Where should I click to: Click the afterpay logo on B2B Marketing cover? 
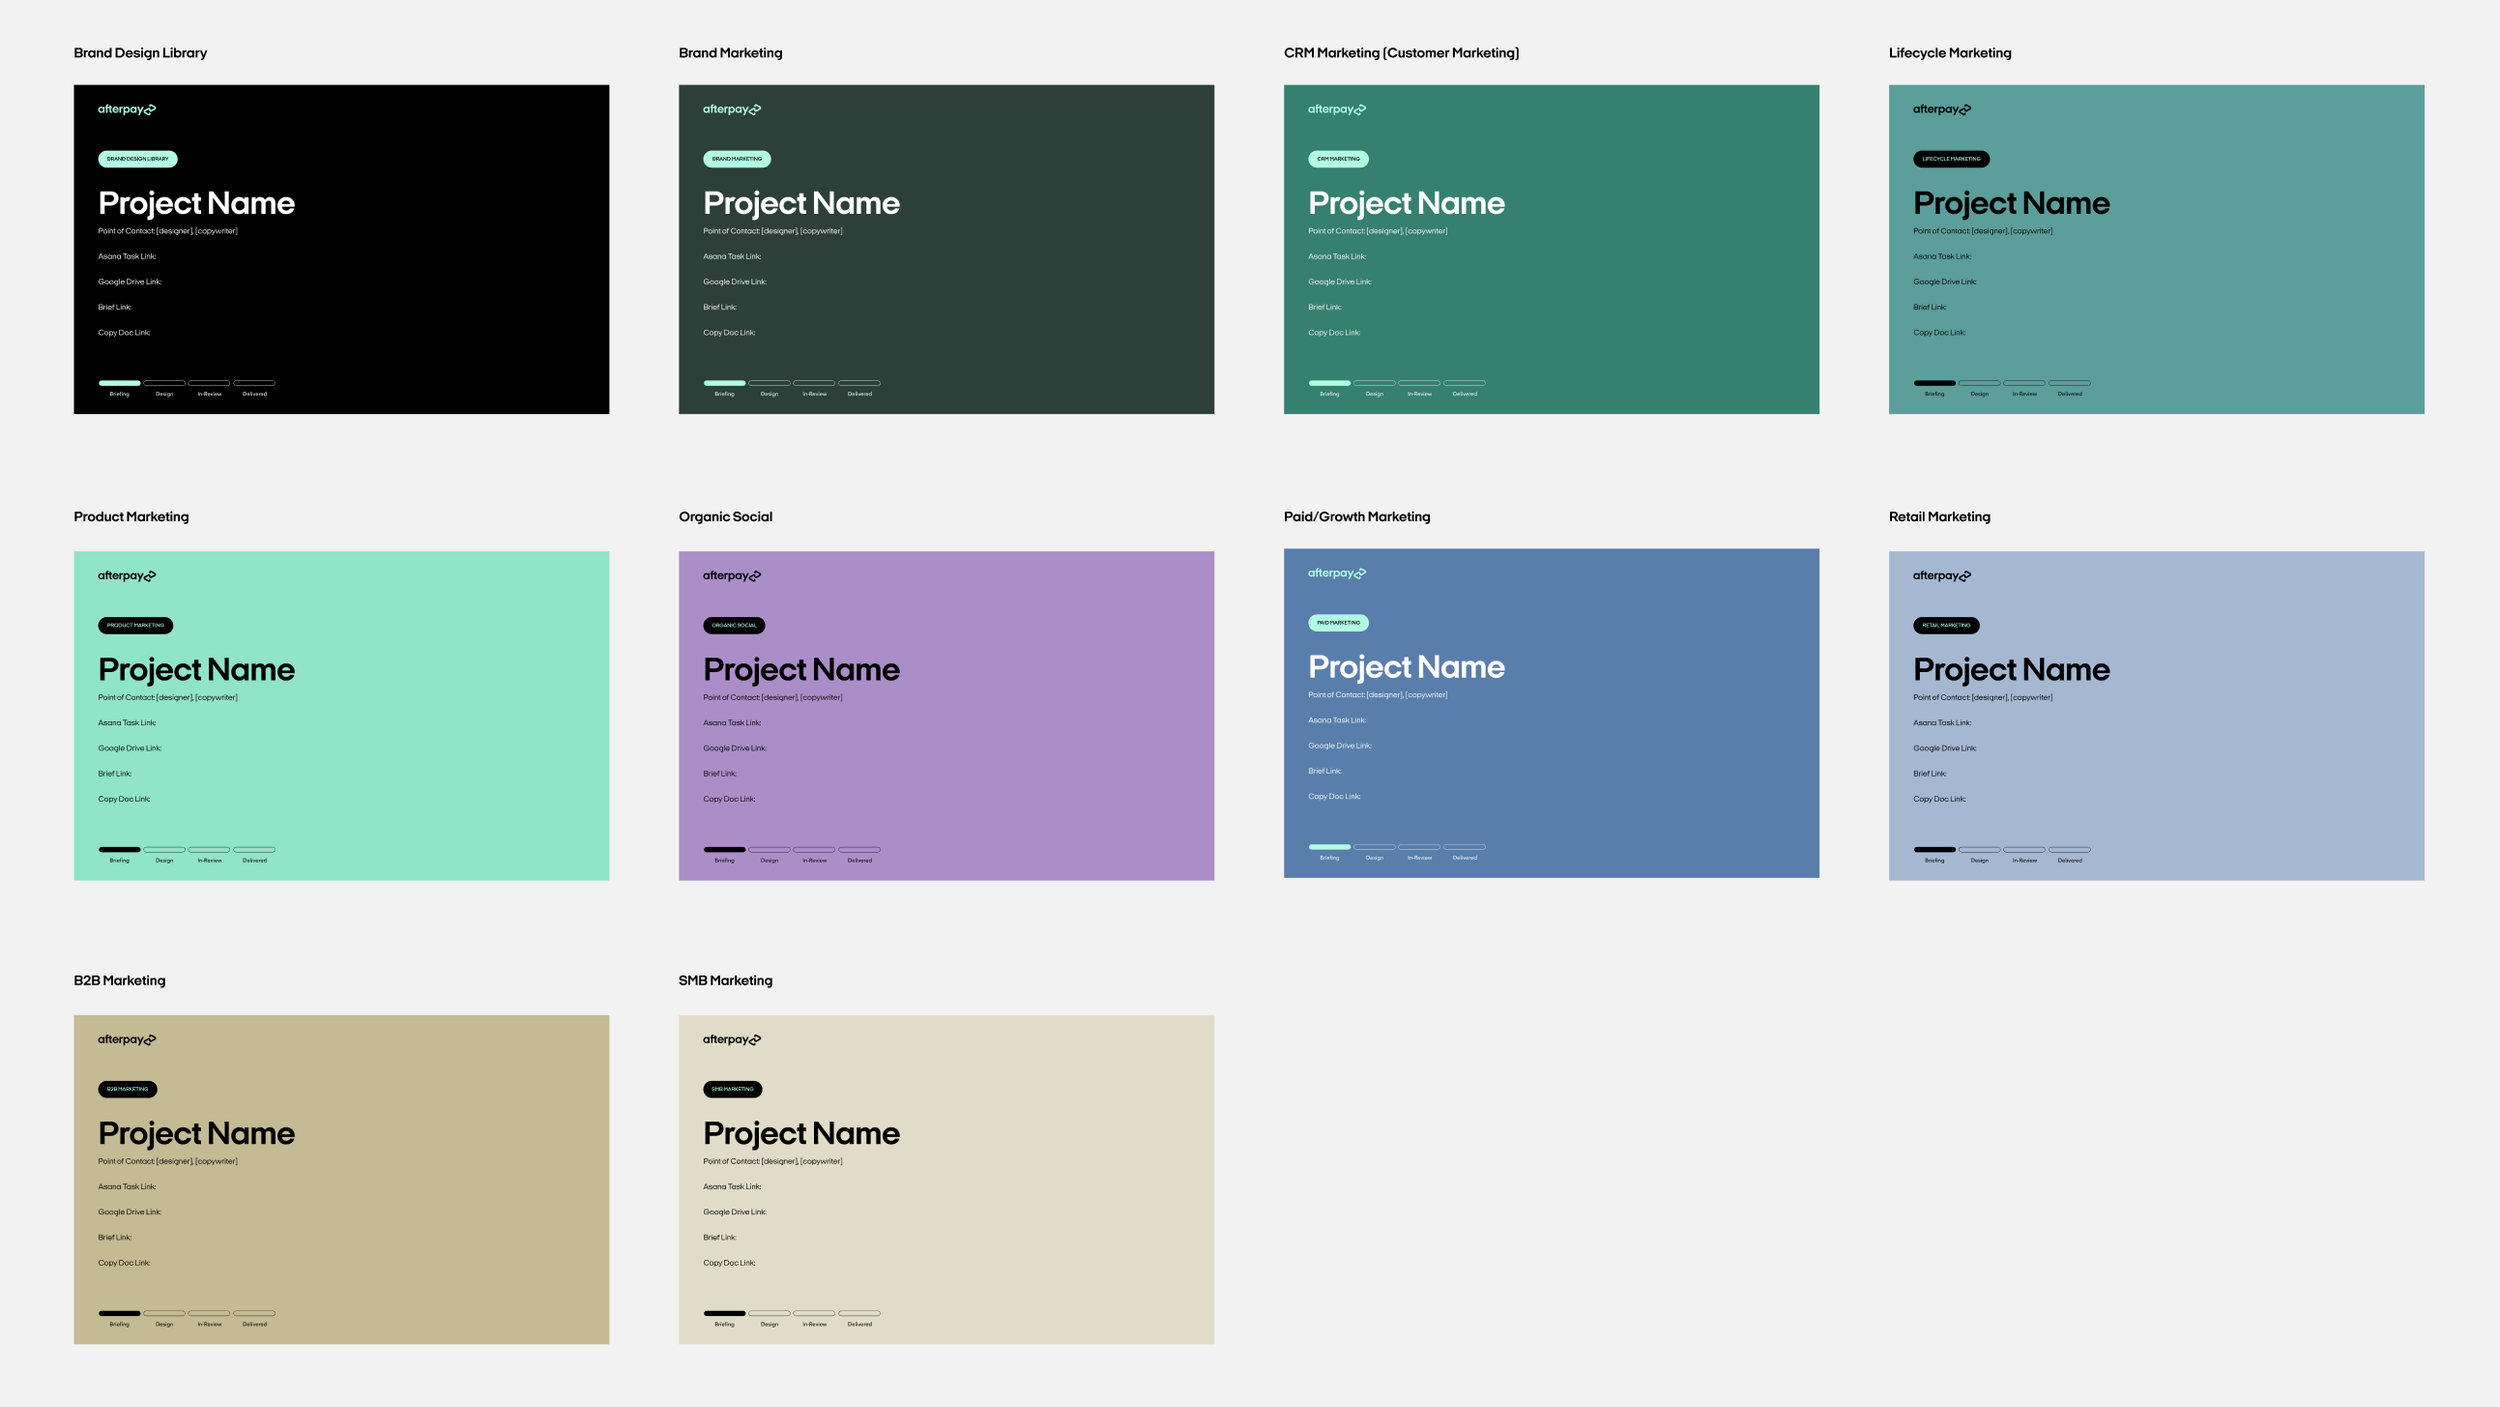127,1040
